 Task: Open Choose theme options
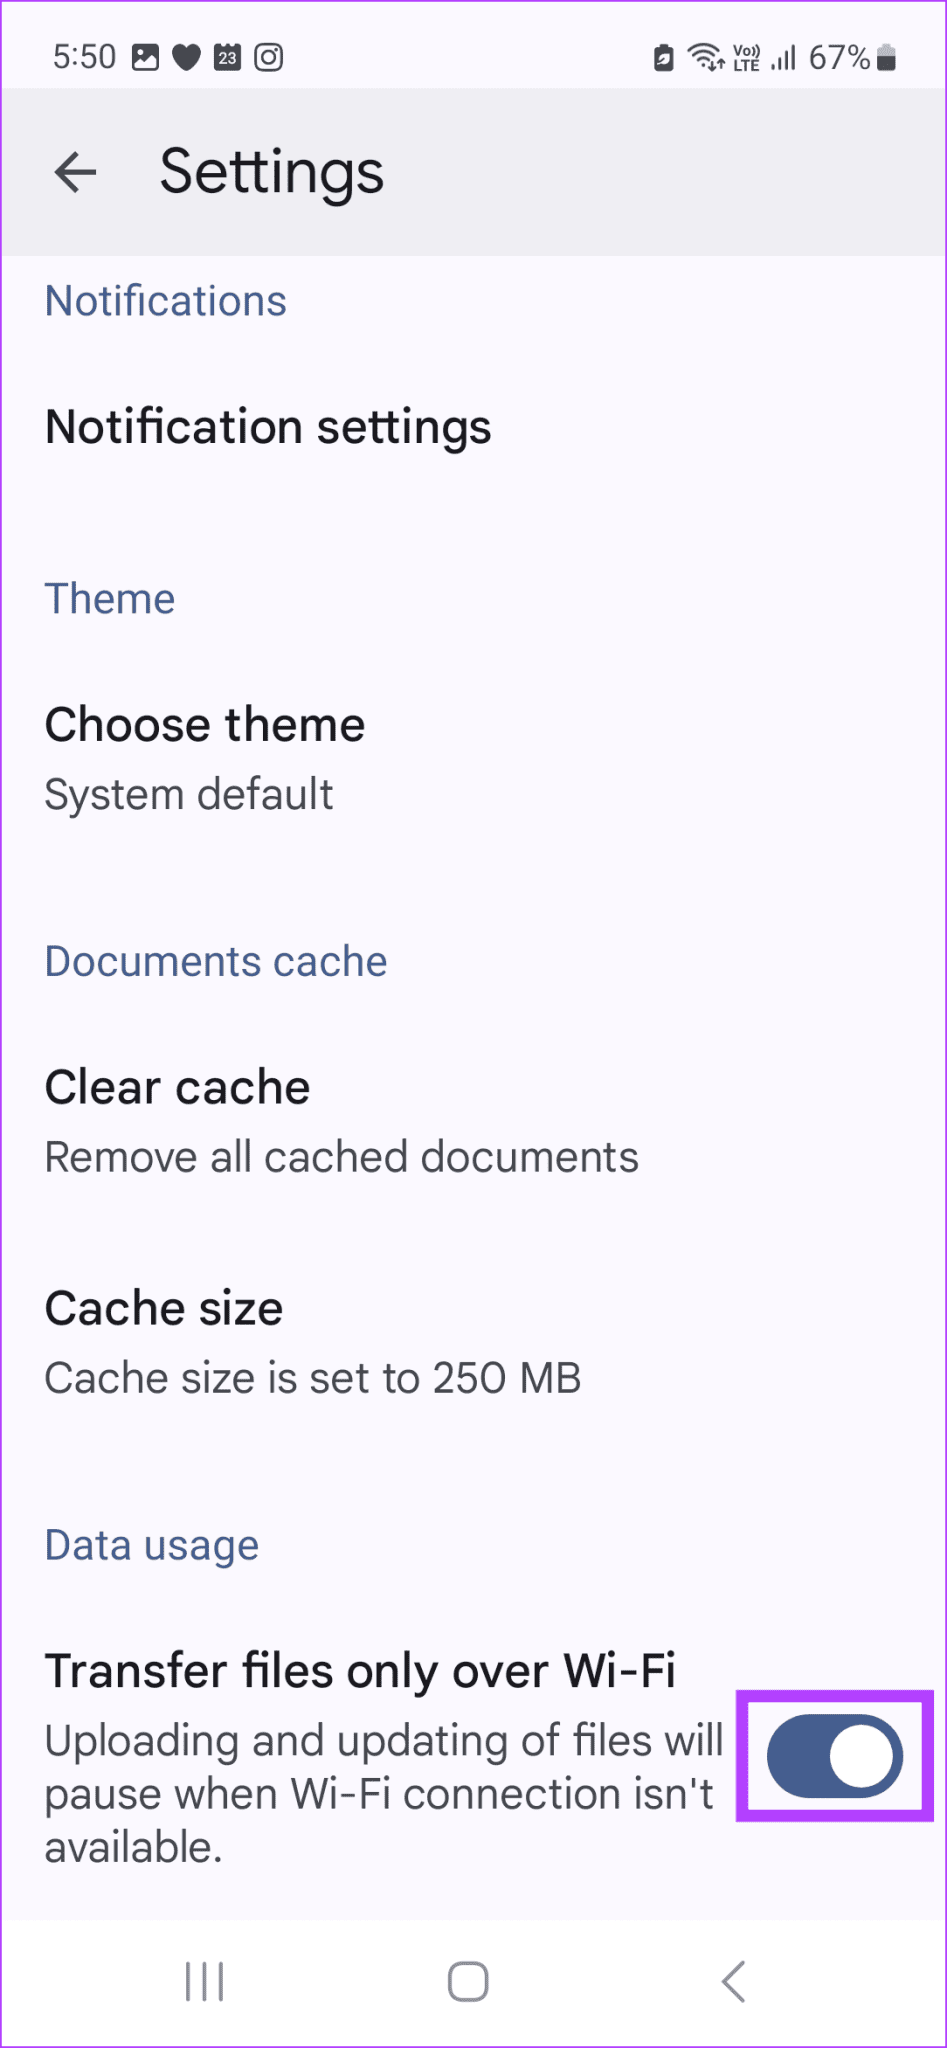tap(204, 725)
